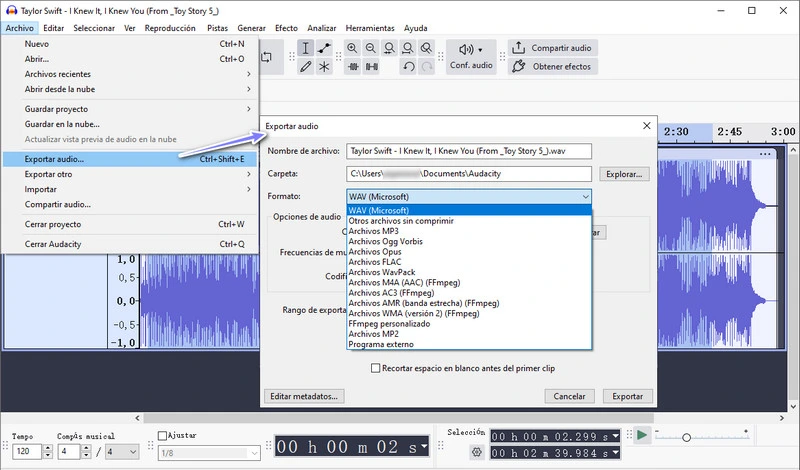Increase Compás numerator with up arrow
Image resolution: width=800 pixels, height=470 pixels.
86,448
